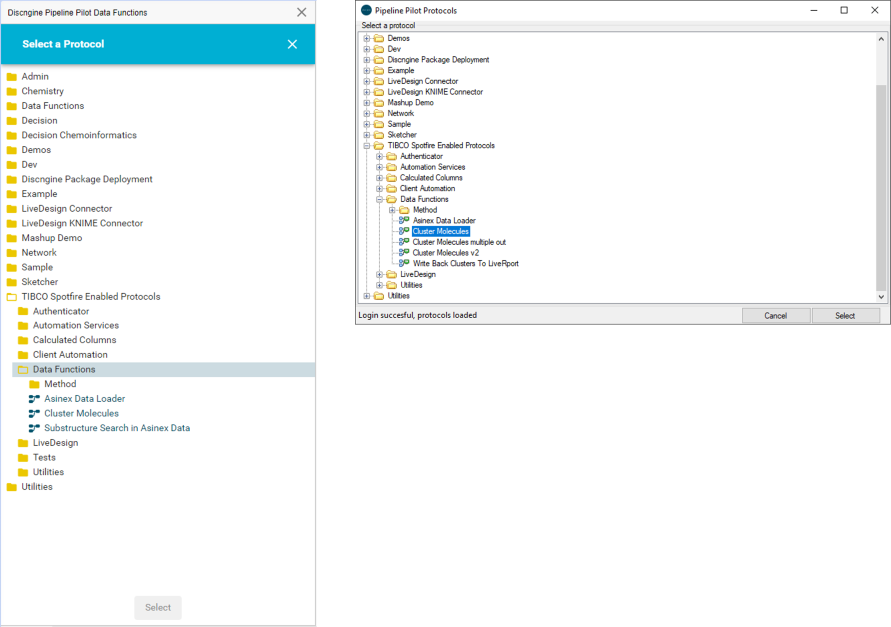Viewport: 891px width, 627px height.
Task: Click the Select button in Pipeline Pilot Protocols window
Action: point(846,315)
